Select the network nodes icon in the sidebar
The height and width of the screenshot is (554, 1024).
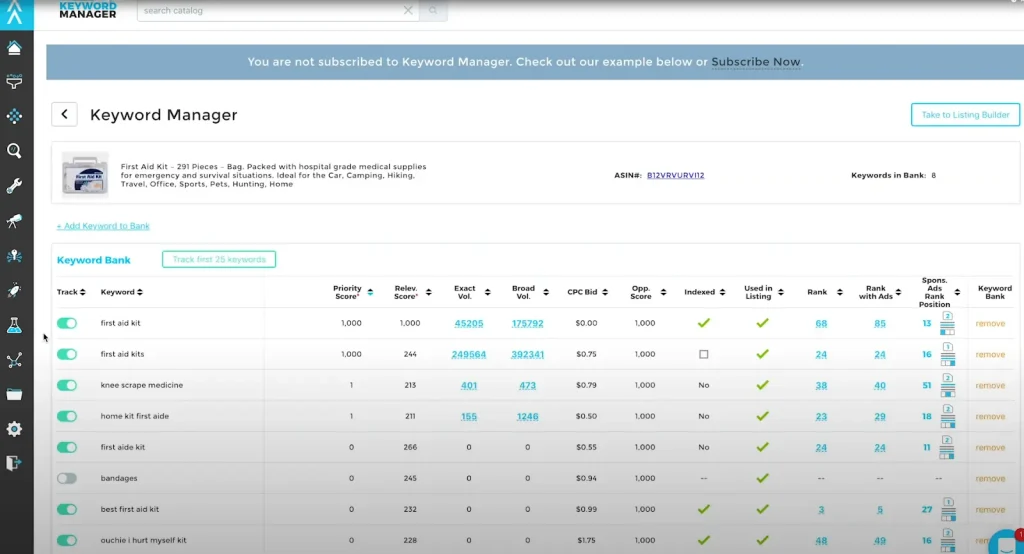14,360
